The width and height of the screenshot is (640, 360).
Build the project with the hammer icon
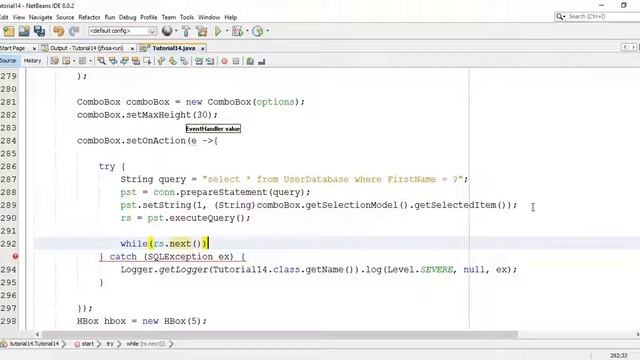186,31
